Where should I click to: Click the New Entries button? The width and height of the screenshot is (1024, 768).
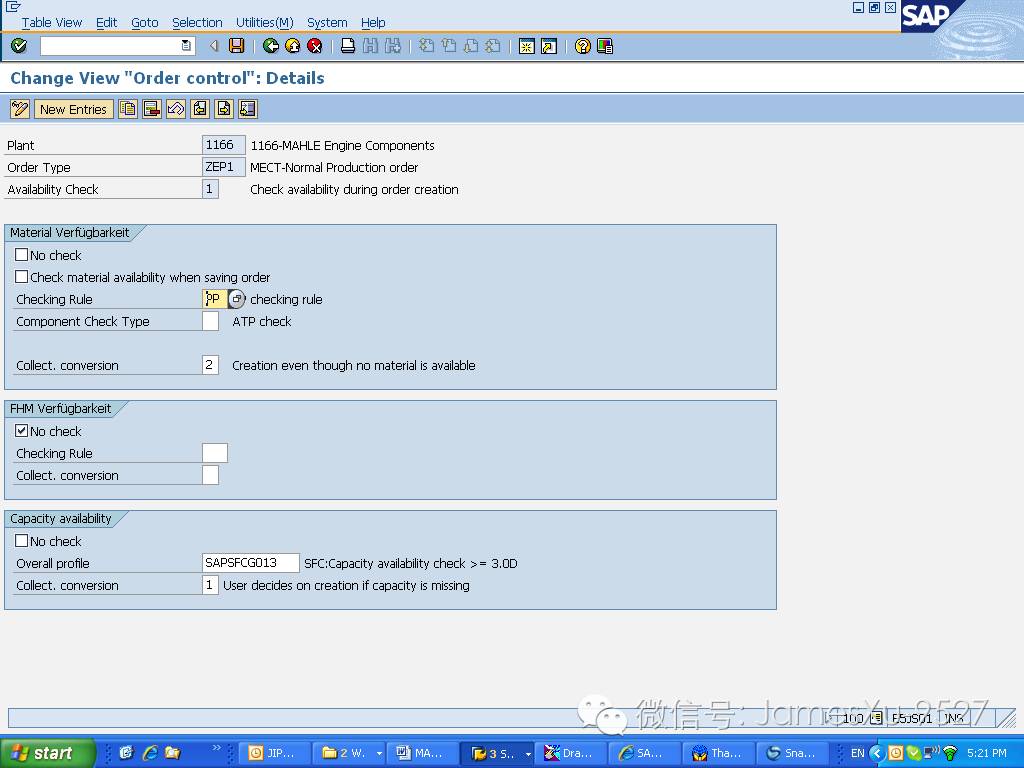point(73,109)
